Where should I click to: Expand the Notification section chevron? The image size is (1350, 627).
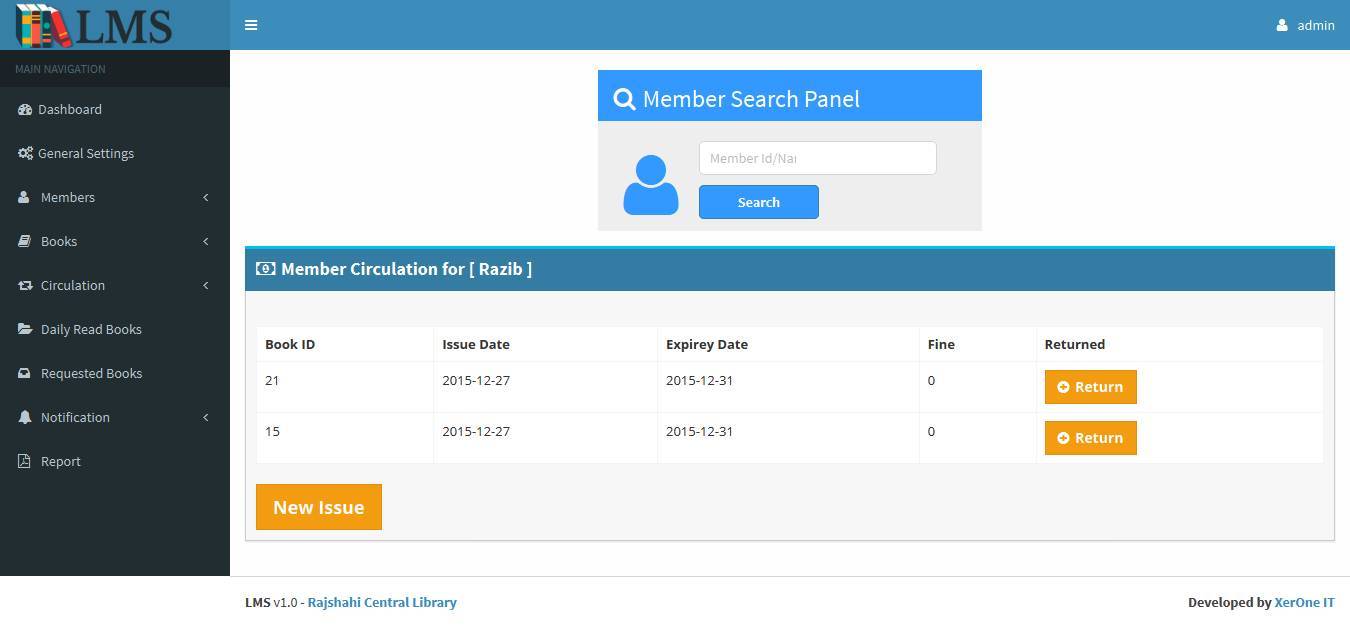point(206,417)
